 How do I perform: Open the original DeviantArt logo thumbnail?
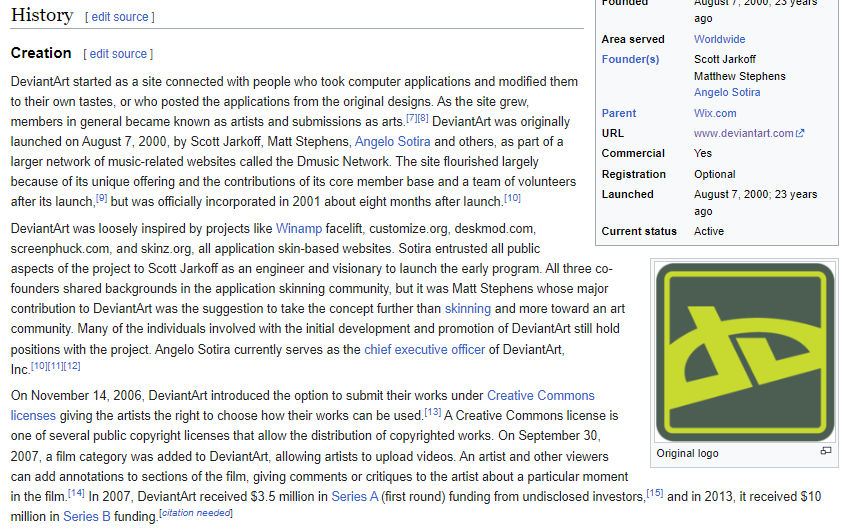pos(745,352)
